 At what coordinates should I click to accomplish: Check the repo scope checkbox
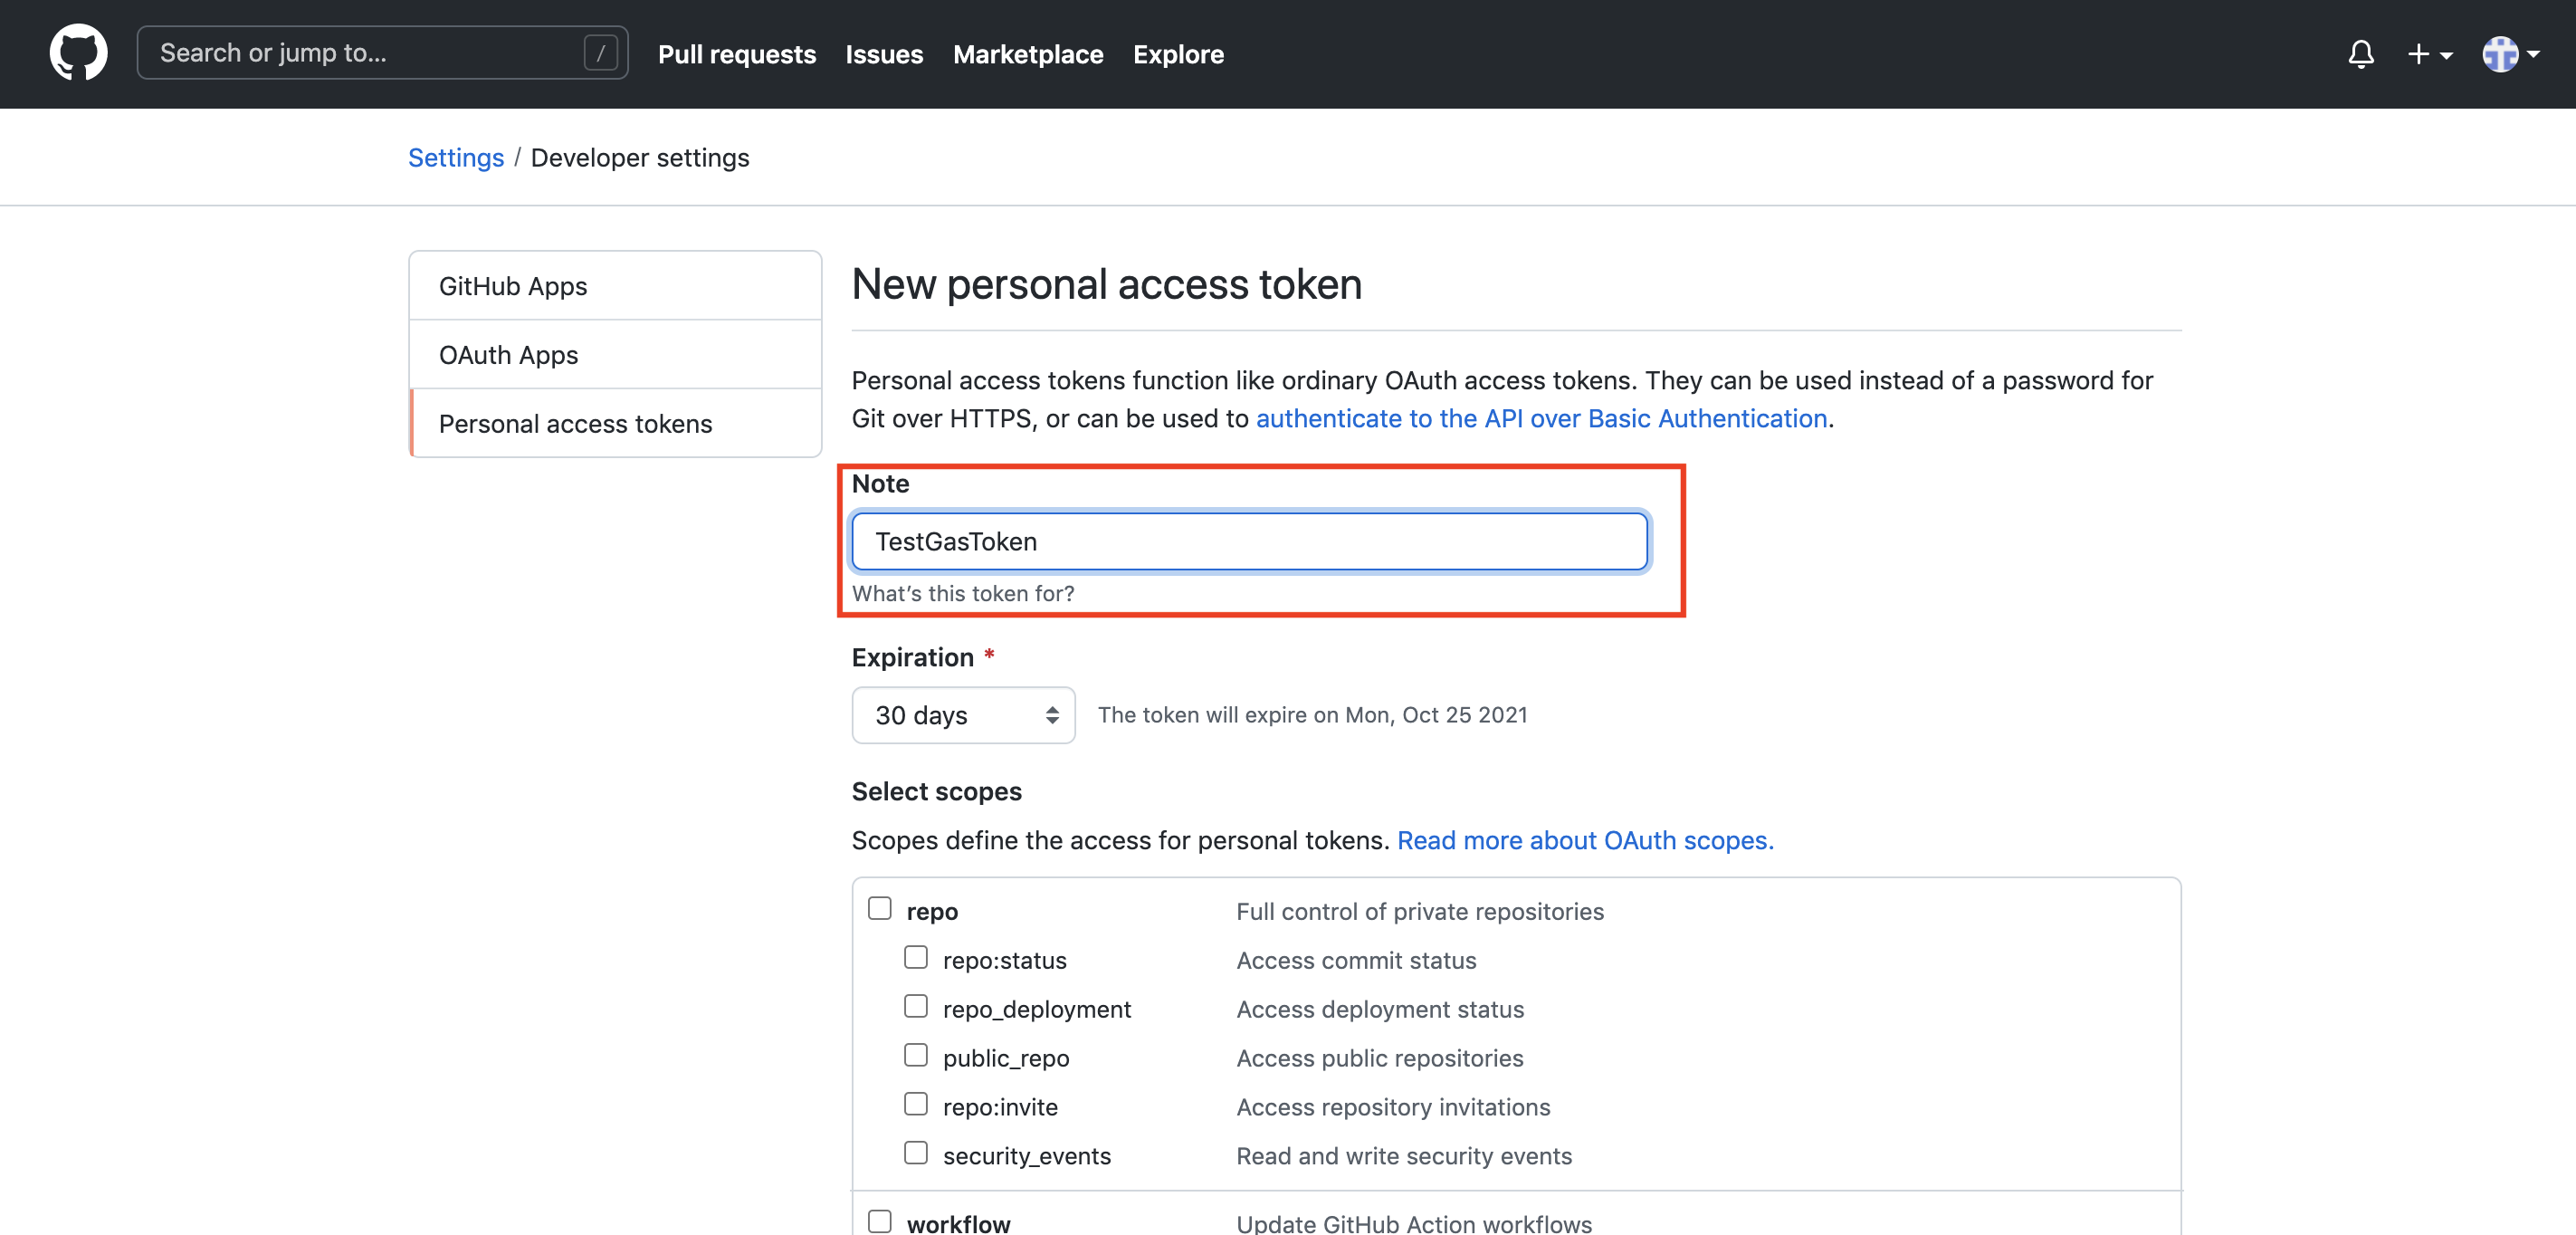point(879,908)
